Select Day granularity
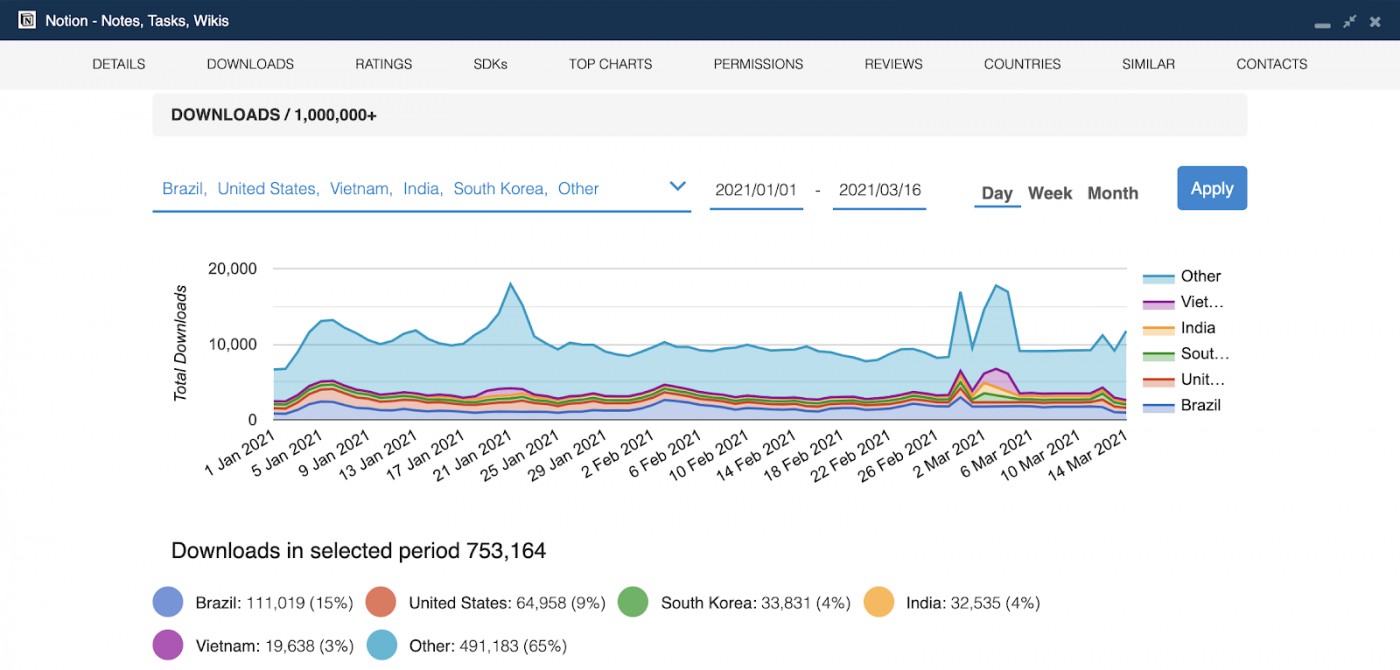 (997, 193)
